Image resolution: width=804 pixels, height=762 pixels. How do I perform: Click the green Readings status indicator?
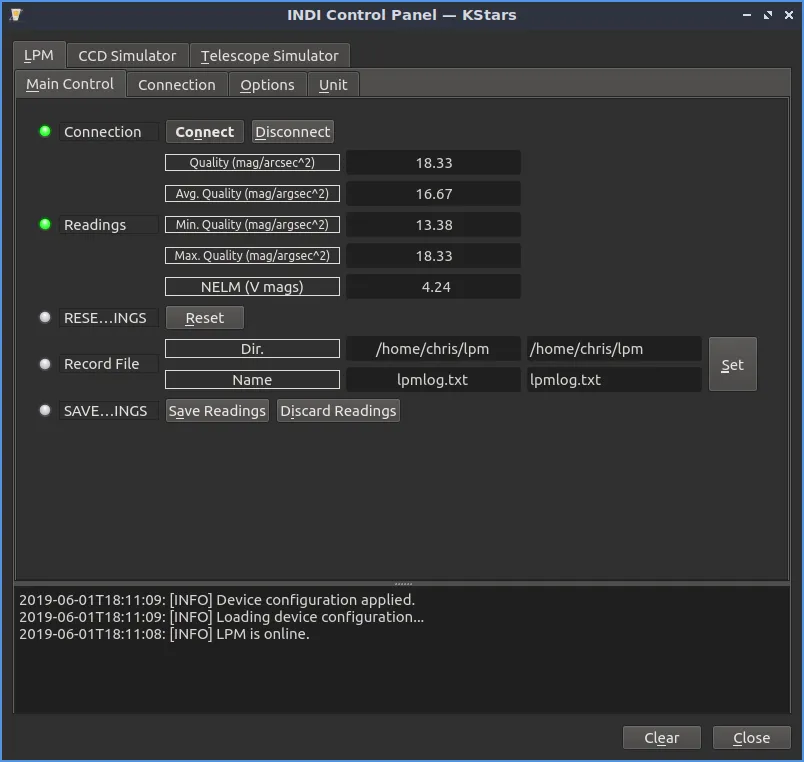point(45,224)
